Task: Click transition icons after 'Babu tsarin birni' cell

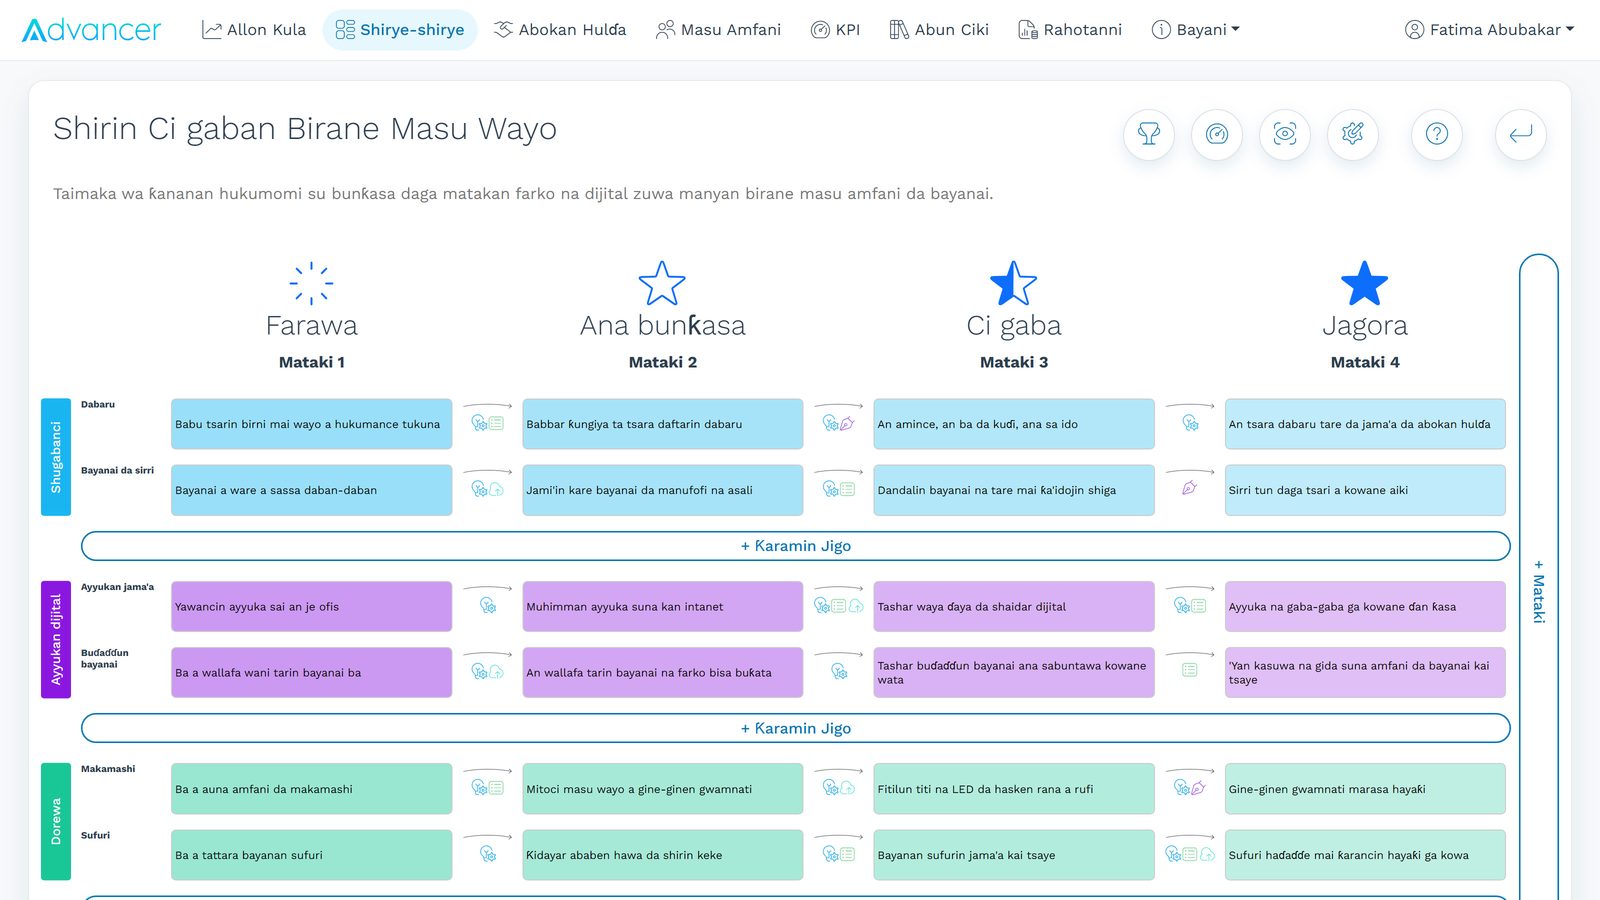Action: (x=487, y=423)
